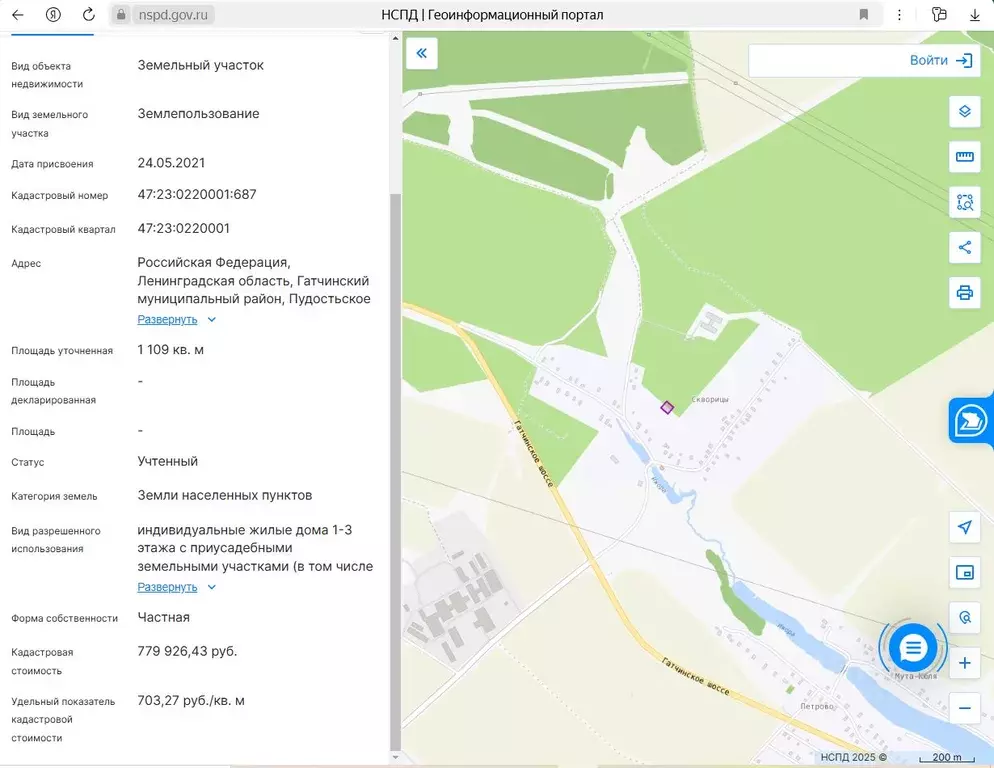
Task: Expand permitted use text with Развернуть
Action: [x=167, y=587]
